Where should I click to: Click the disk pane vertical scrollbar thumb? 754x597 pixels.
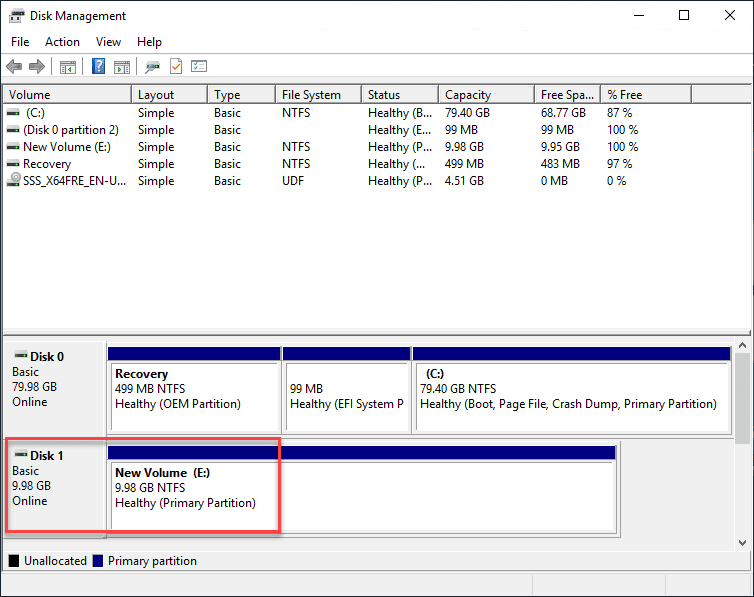click(742, 398)
